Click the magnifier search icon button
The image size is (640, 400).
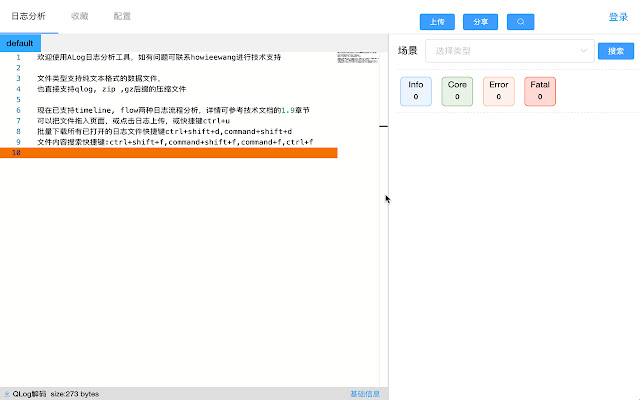point(520,22)
